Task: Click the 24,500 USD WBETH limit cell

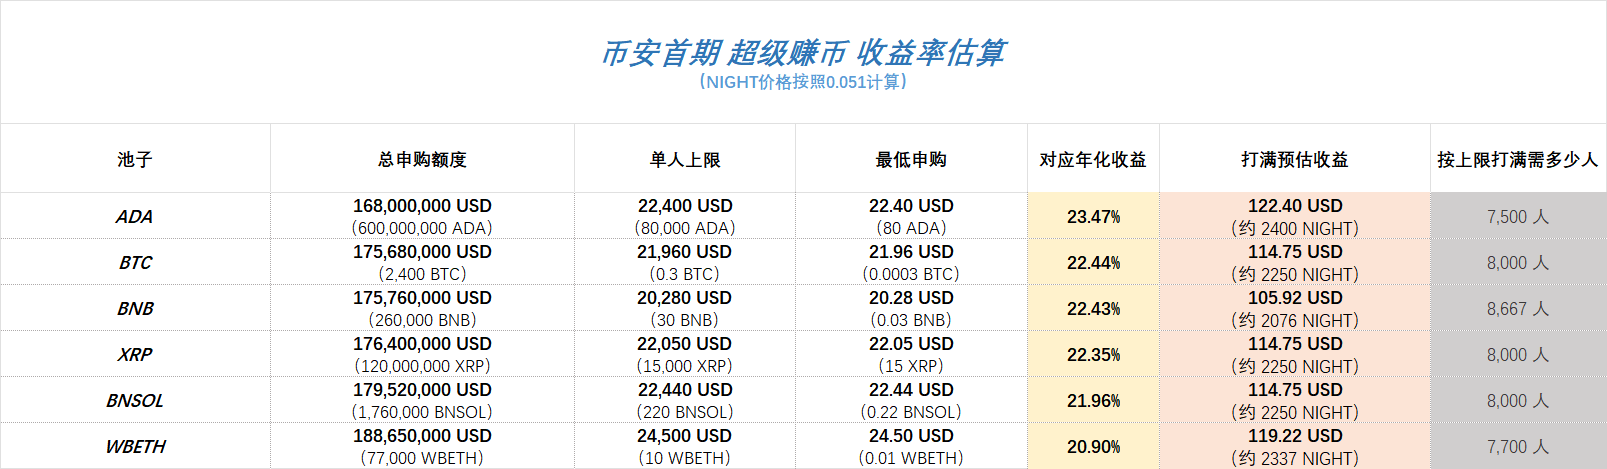Action: point(685,436)
